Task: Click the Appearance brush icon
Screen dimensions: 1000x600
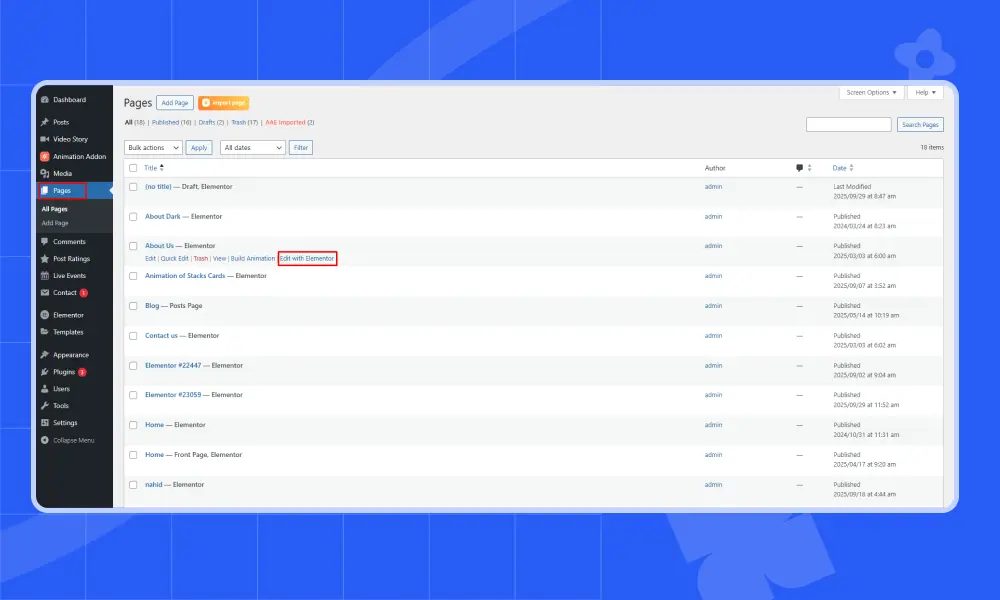Action: 45,355
